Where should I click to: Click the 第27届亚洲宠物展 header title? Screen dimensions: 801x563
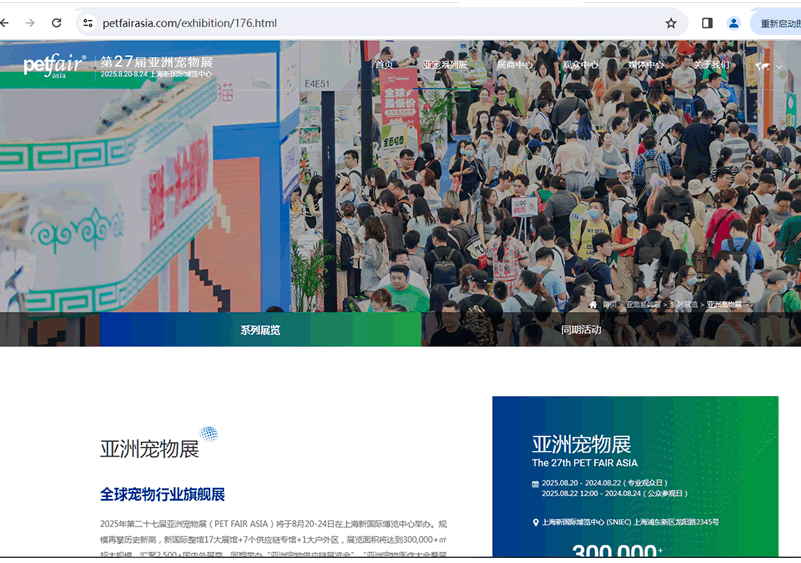pos(156,62)
